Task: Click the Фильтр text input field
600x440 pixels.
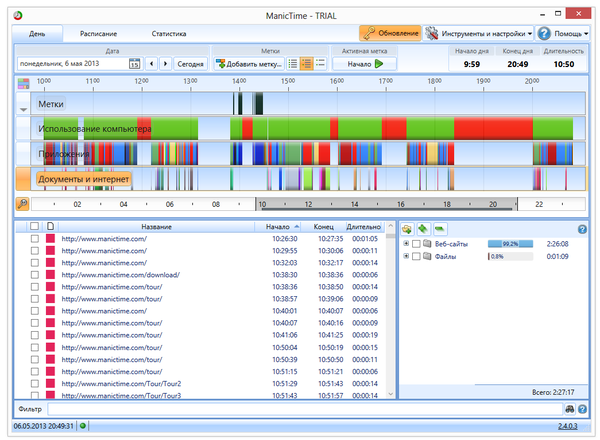Action: coord(305,409)
